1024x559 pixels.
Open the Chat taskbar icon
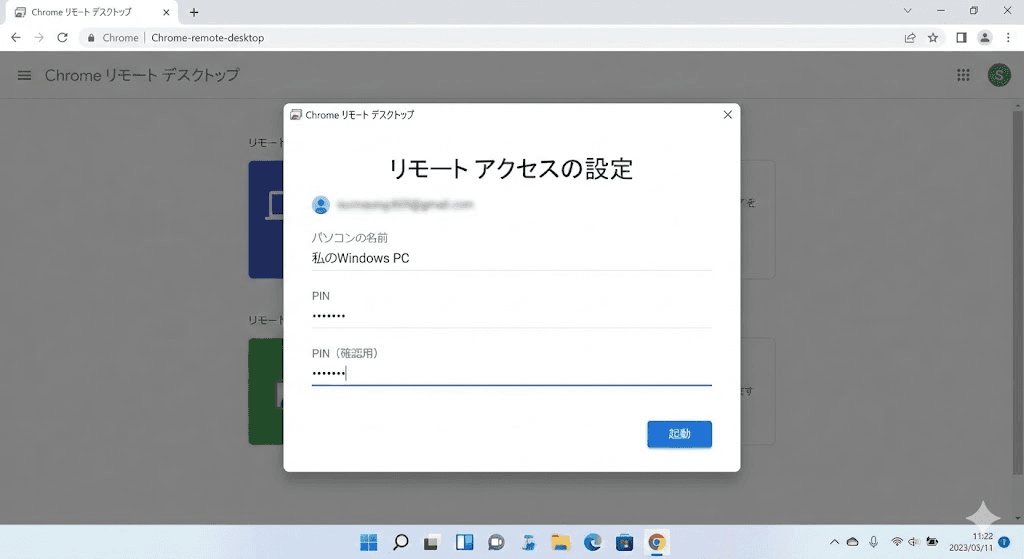click(496, 542)
